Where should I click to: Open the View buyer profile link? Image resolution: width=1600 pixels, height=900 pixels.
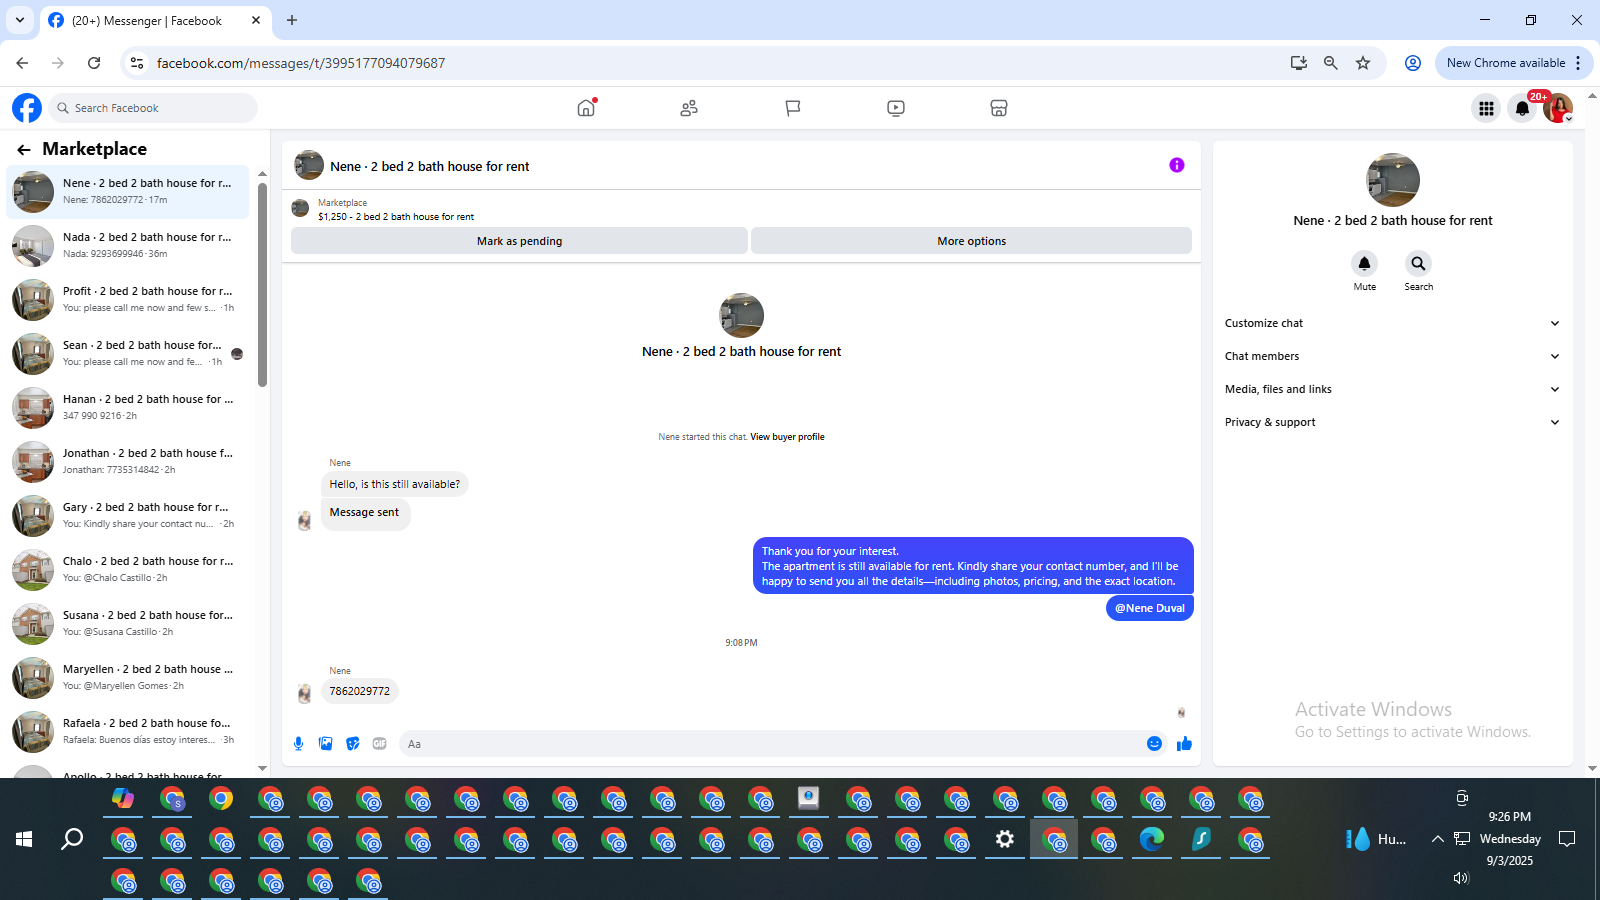click(787, 437)
